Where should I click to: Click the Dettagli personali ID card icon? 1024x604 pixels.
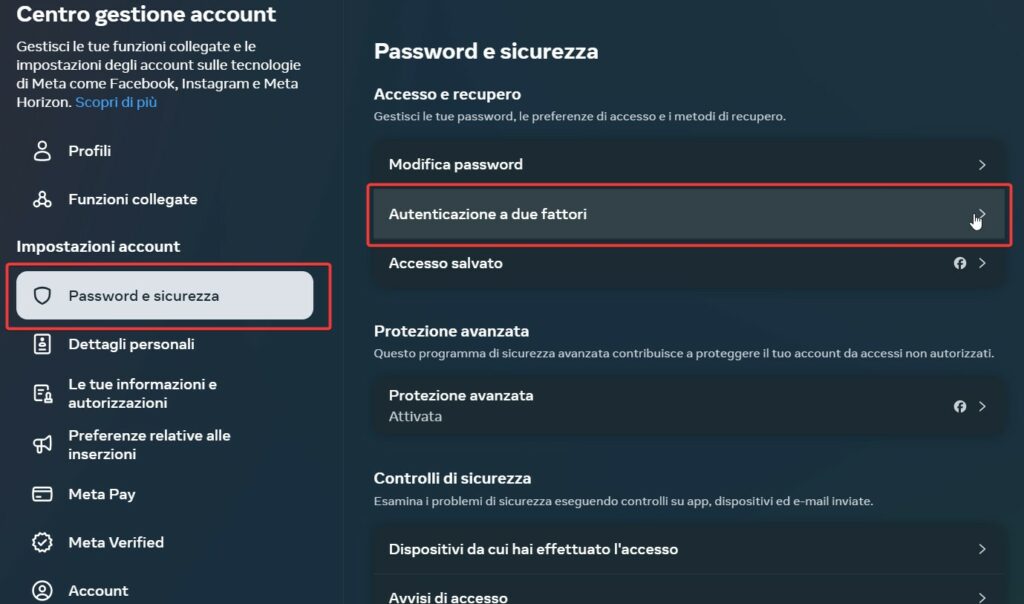(x=42, y=344)
